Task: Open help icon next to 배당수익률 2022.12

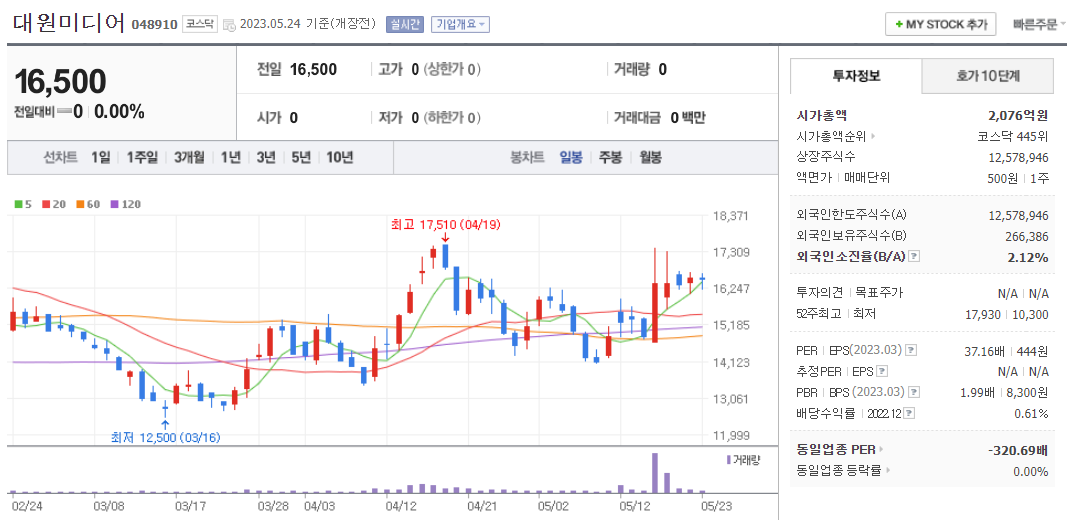Action: pyautogui.click(x=909, y=414)
